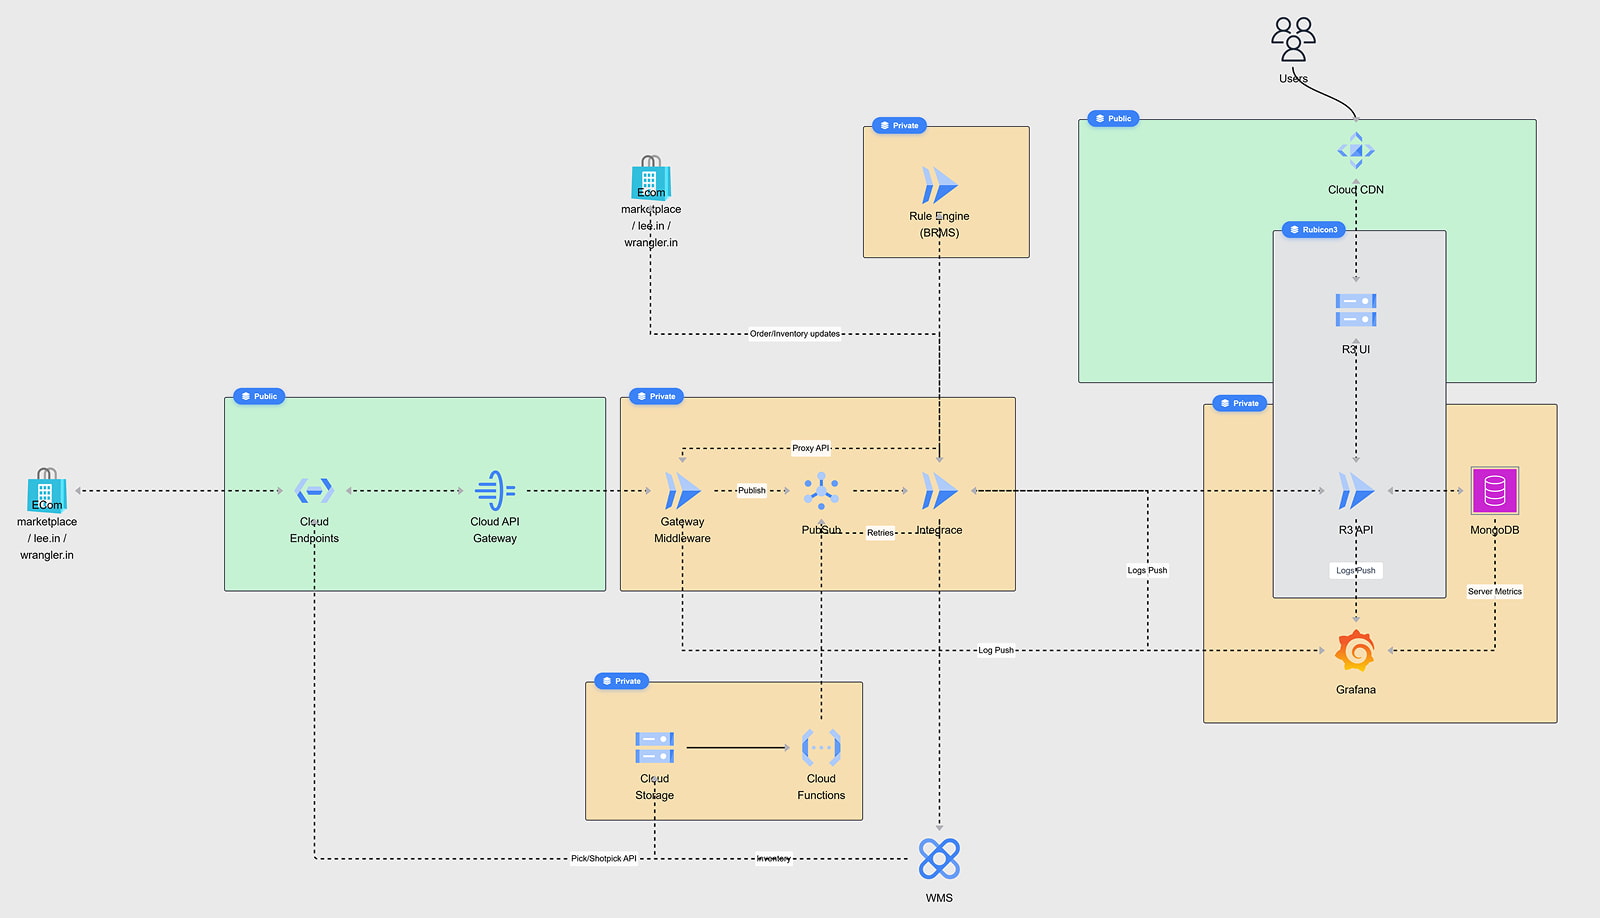Select the R3 UI server icon

1356,310
